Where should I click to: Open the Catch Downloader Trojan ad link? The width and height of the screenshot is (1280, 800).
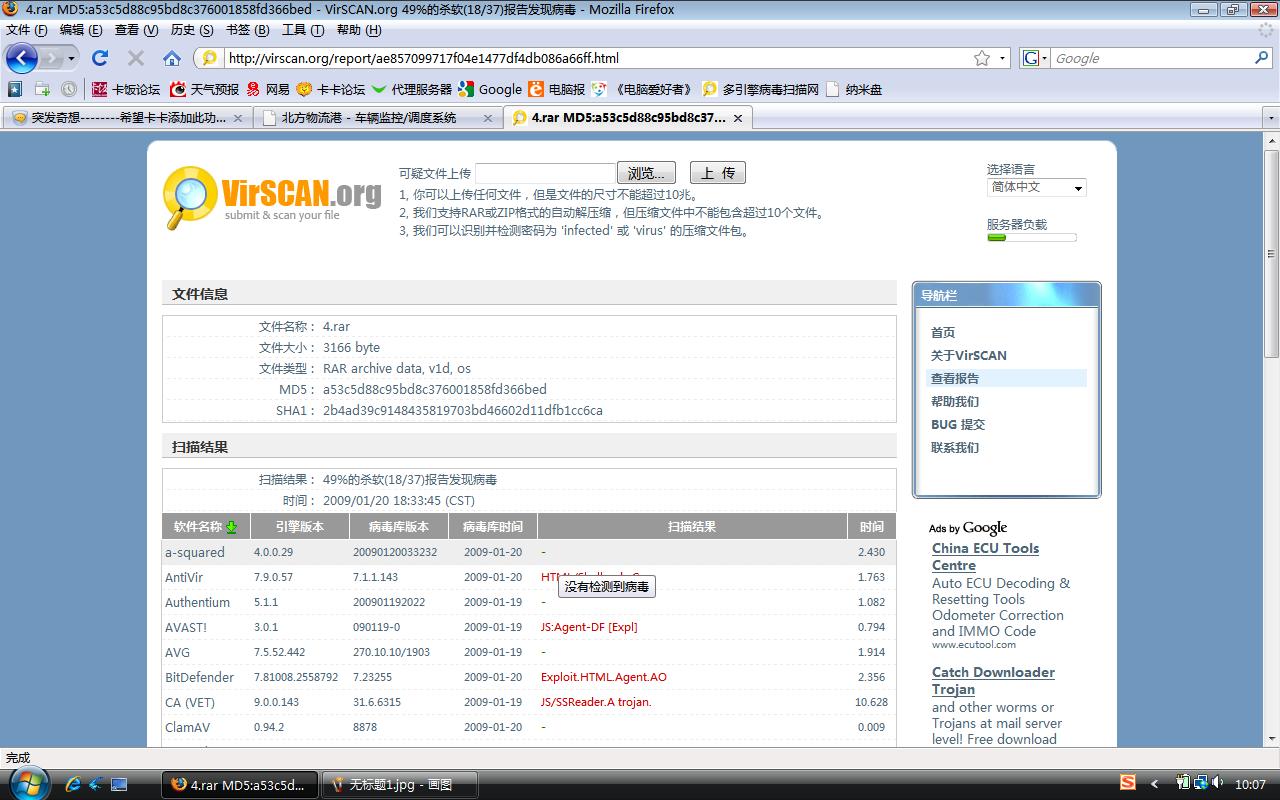[x=993, y=681]
